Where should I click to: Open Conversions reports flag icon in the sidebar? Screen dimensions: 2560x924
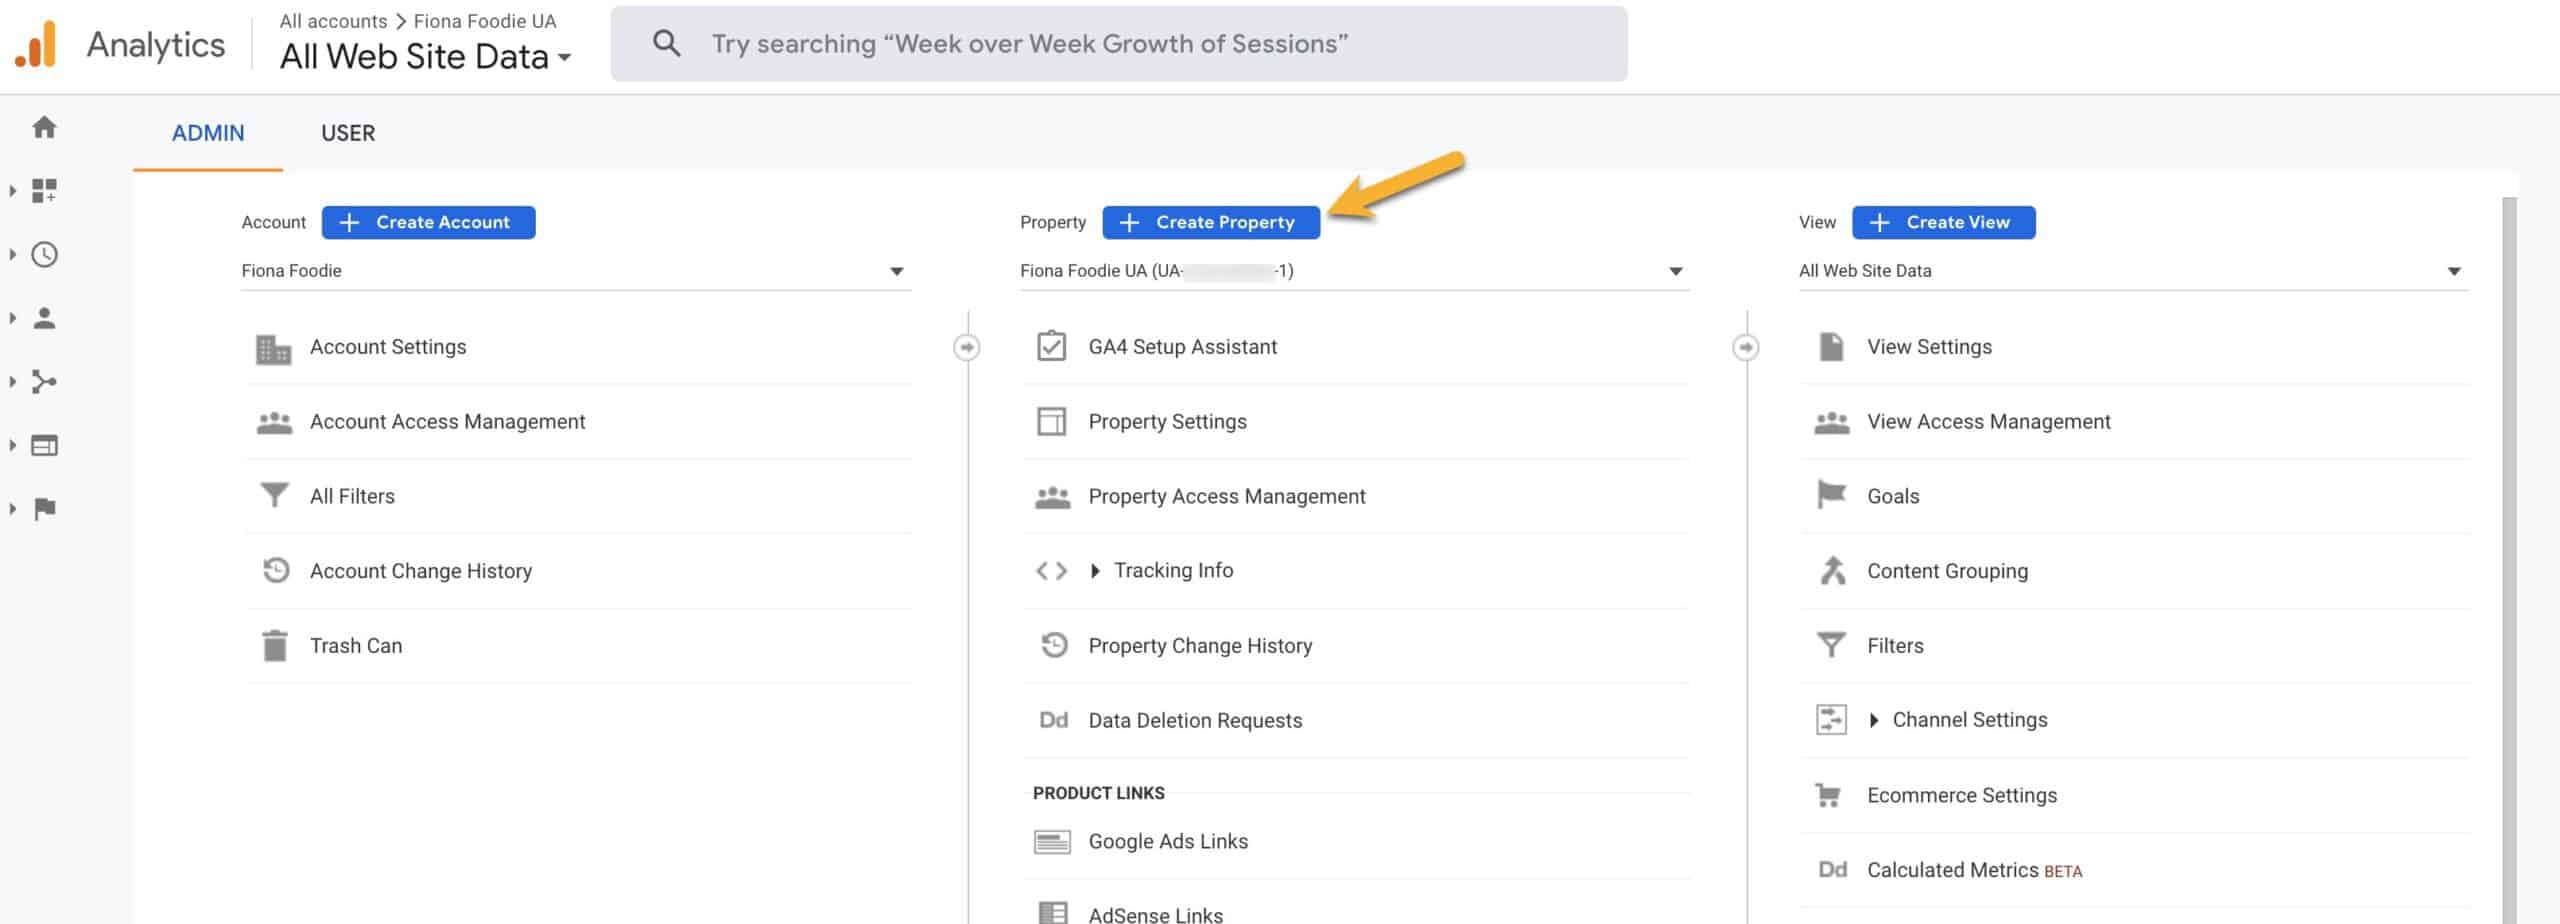pyautogui.click(x=44, y=509)
